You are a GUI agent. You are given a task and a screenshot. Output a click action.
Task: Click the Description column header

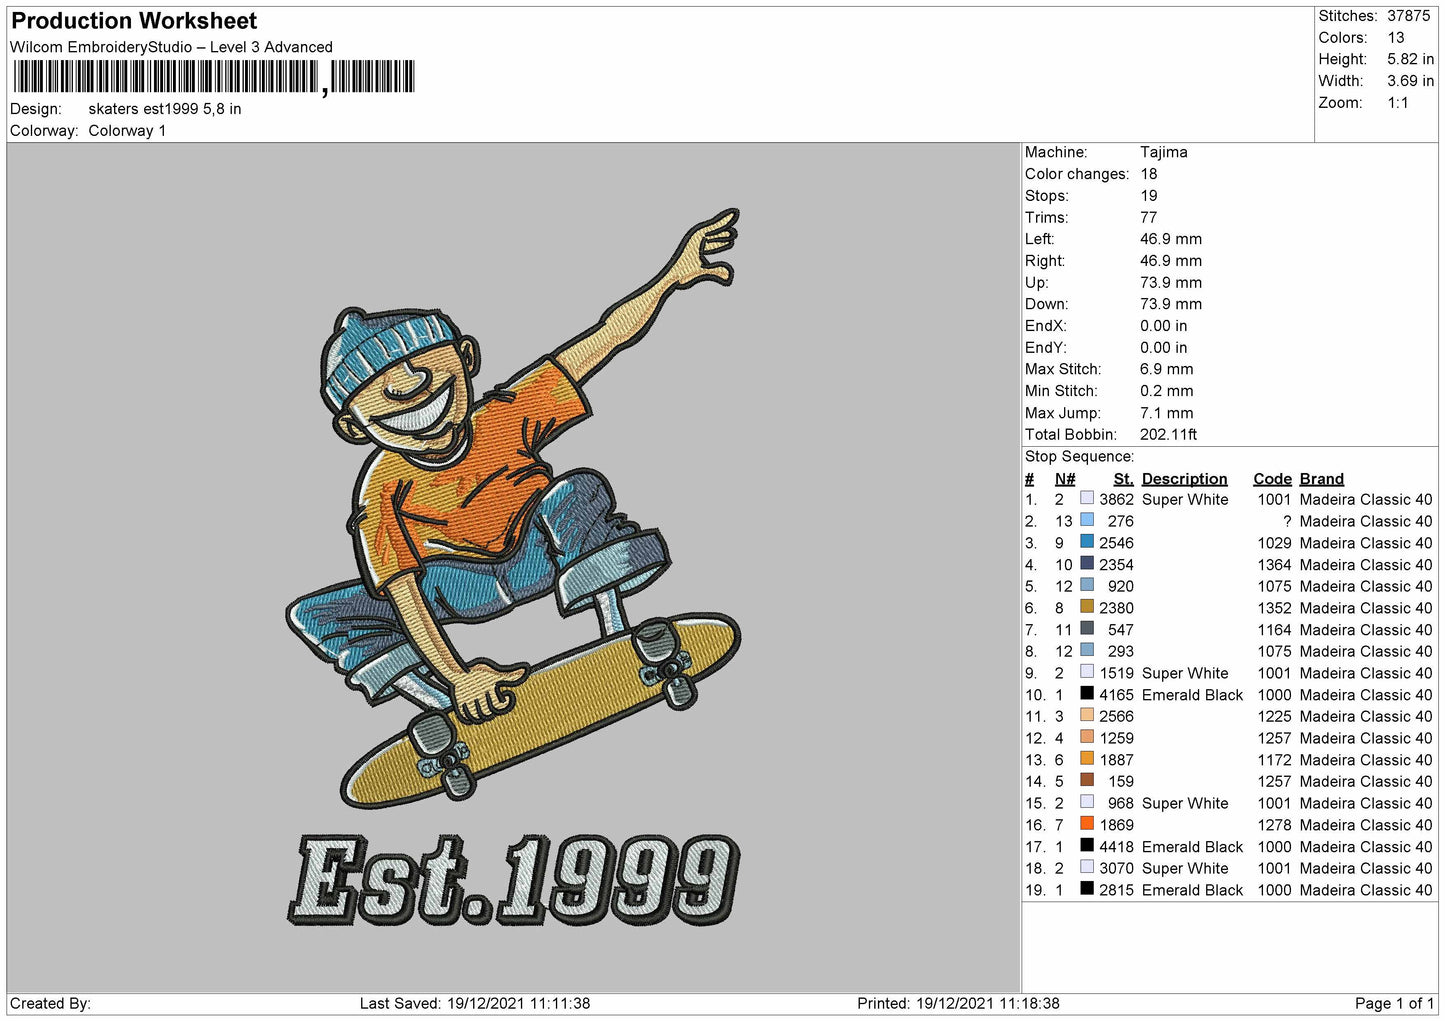point(1184,479)
